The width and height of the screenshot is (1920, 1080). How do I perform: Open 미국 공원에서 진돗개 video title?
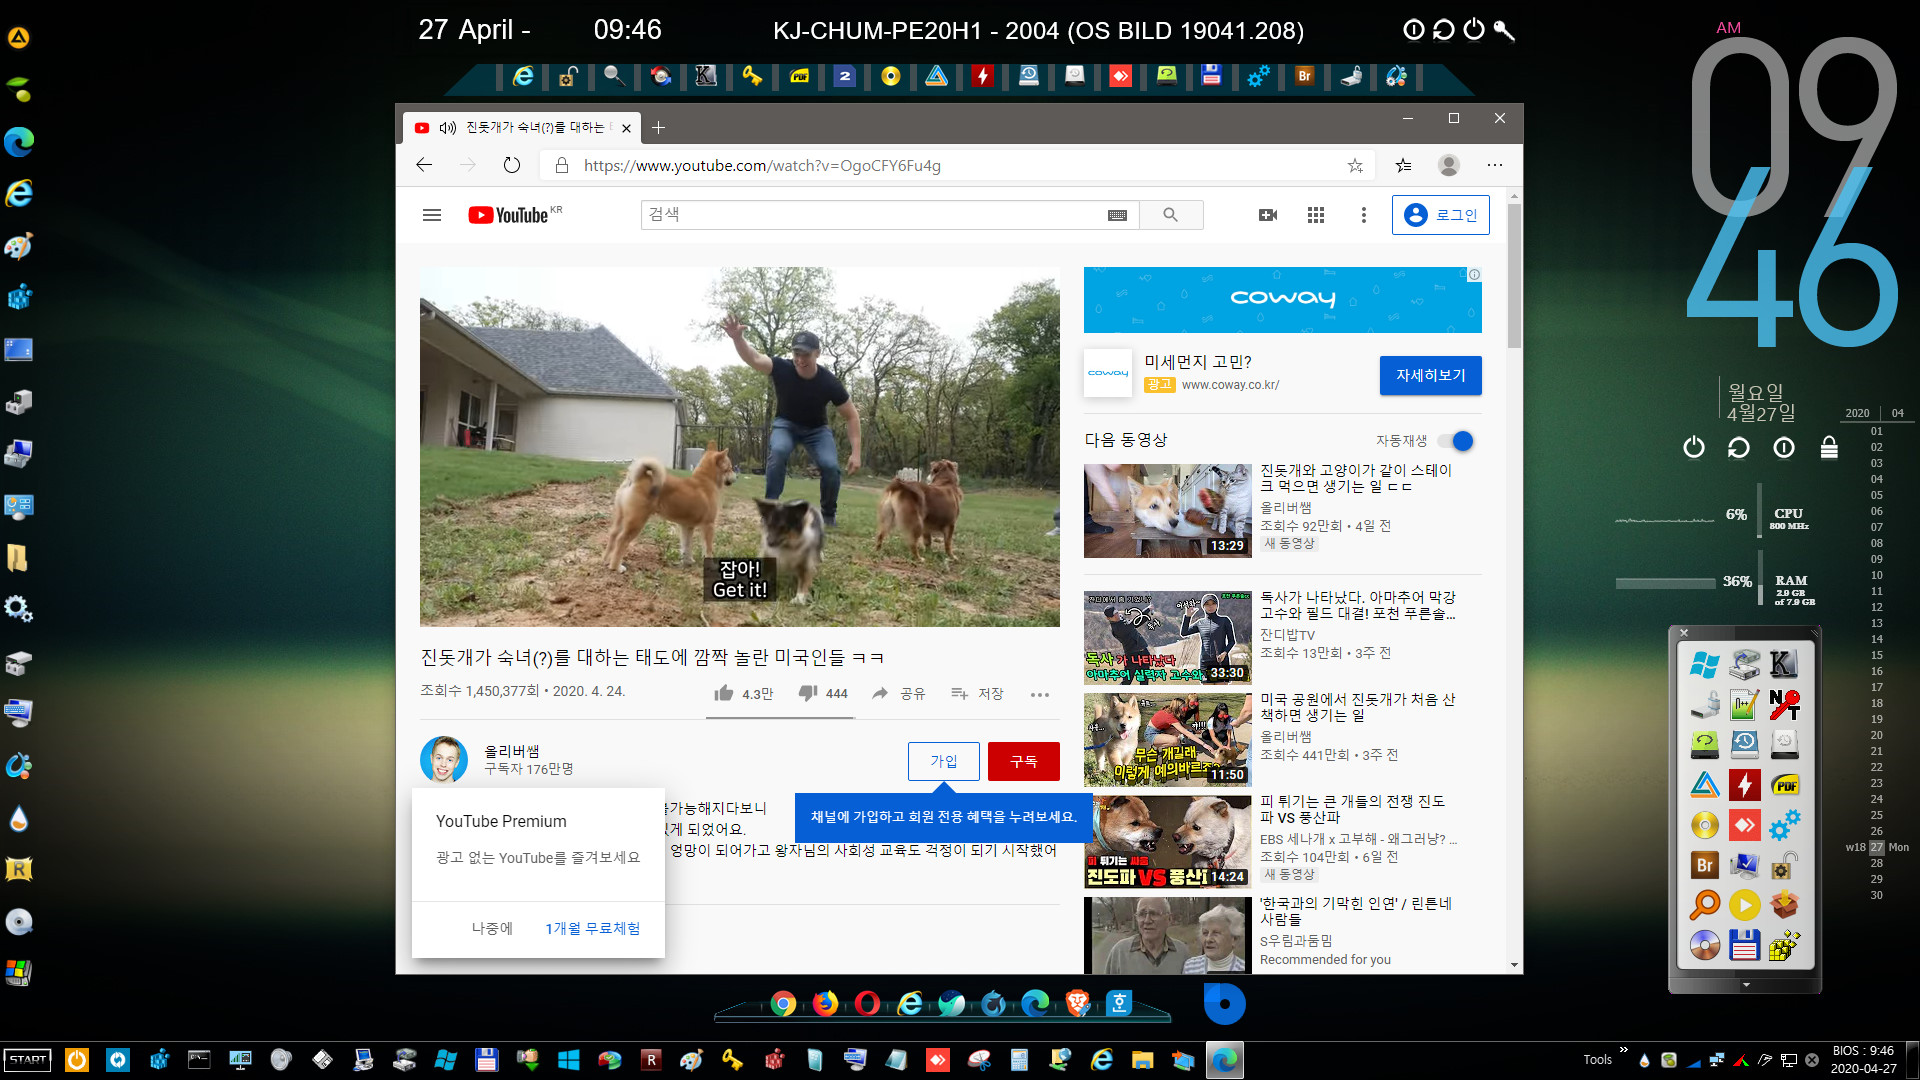point(1357,707)
